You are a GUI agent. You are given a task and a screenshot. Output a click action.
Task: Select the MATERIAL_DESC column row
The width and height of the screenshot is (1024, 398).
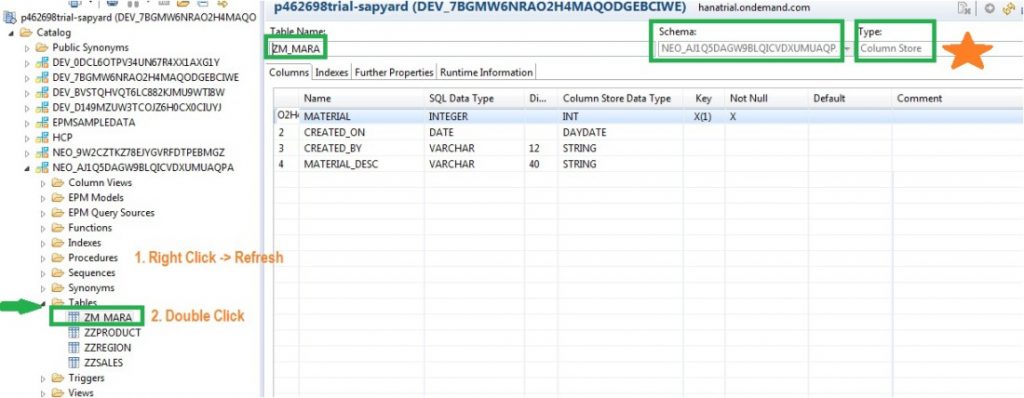click(x=648, y=164)
